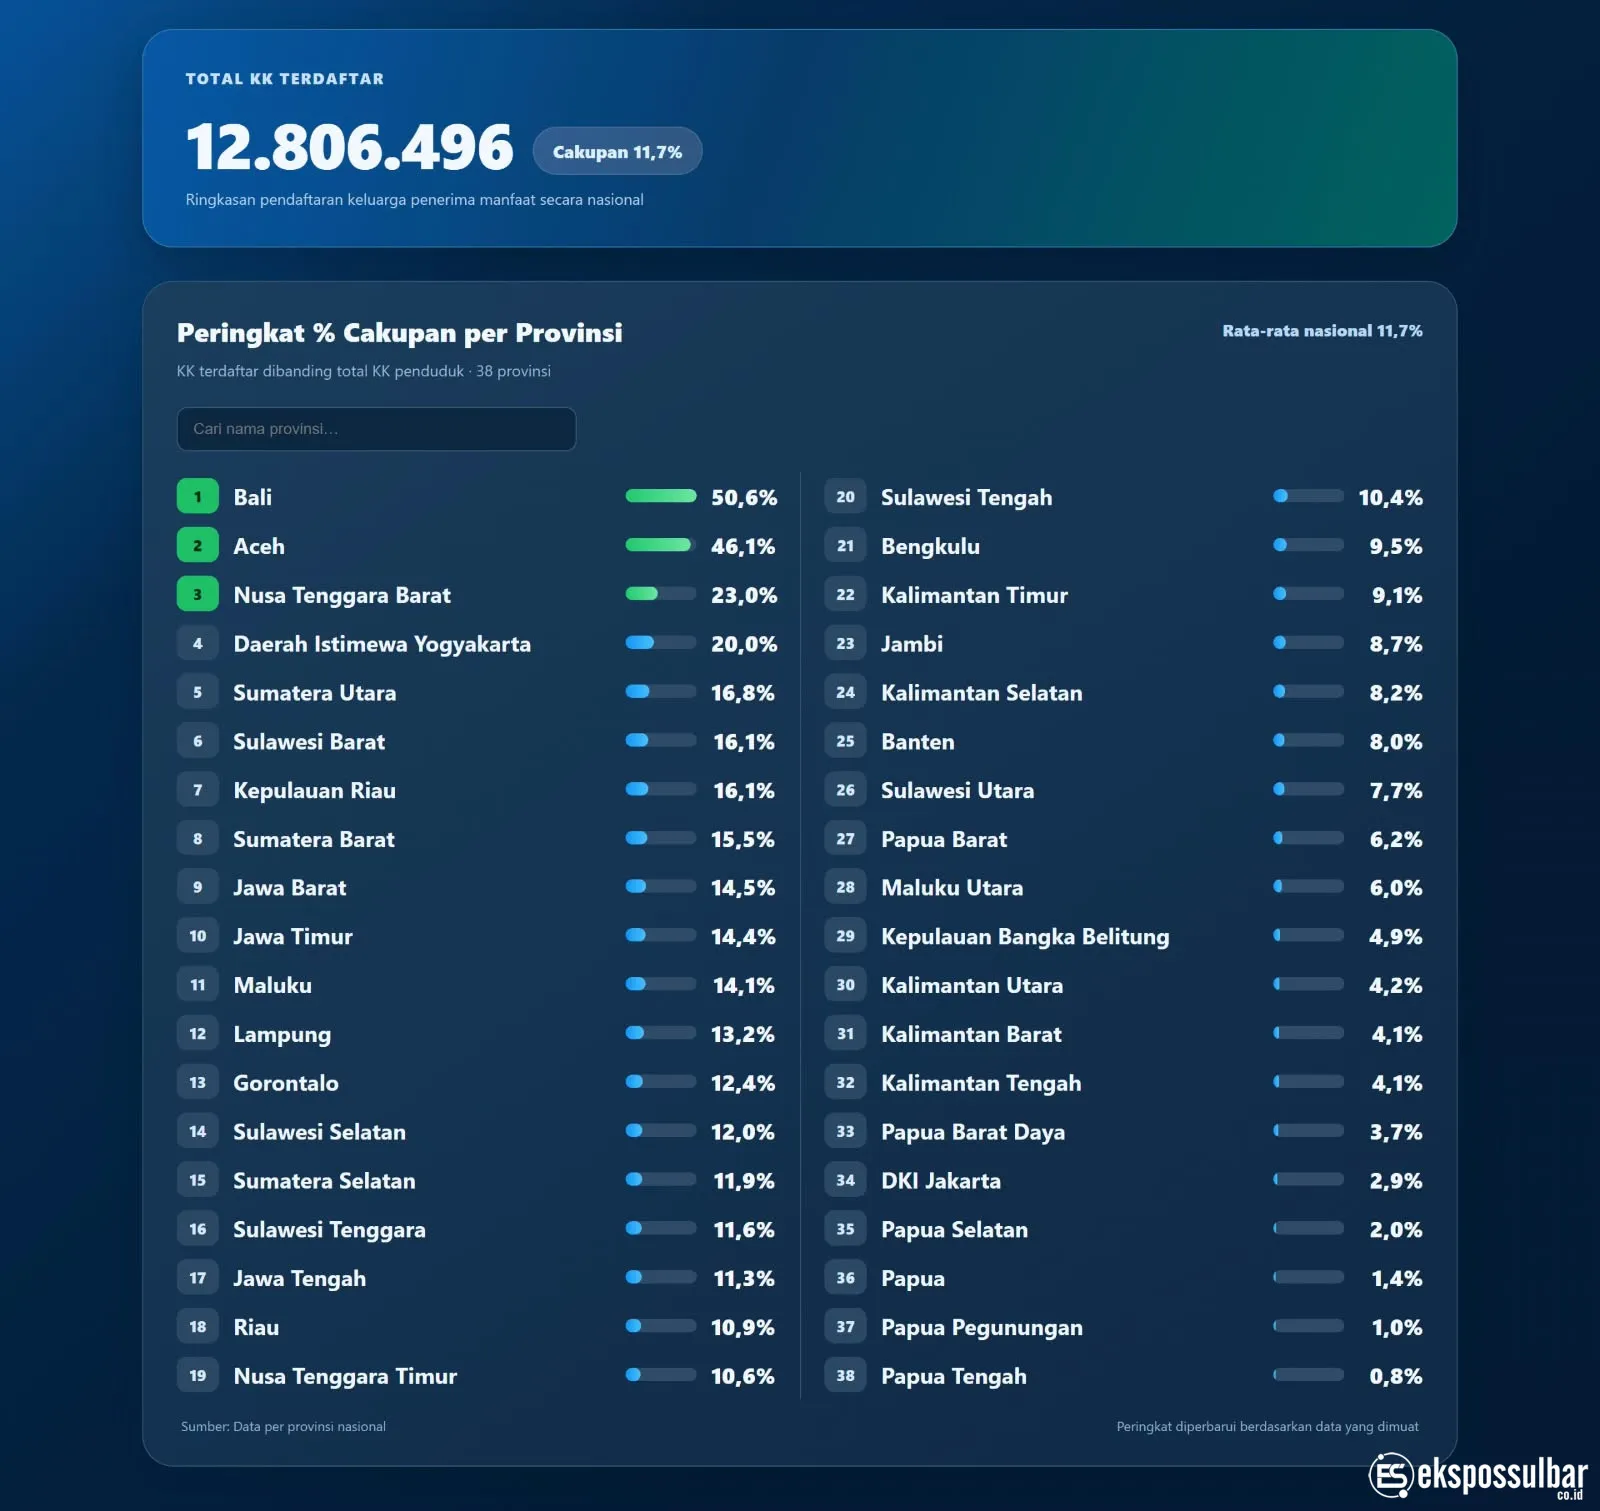
Task: Click the 'Cari nama provinsi' search field
Action: pyautogui.click(x=376, y=429)
